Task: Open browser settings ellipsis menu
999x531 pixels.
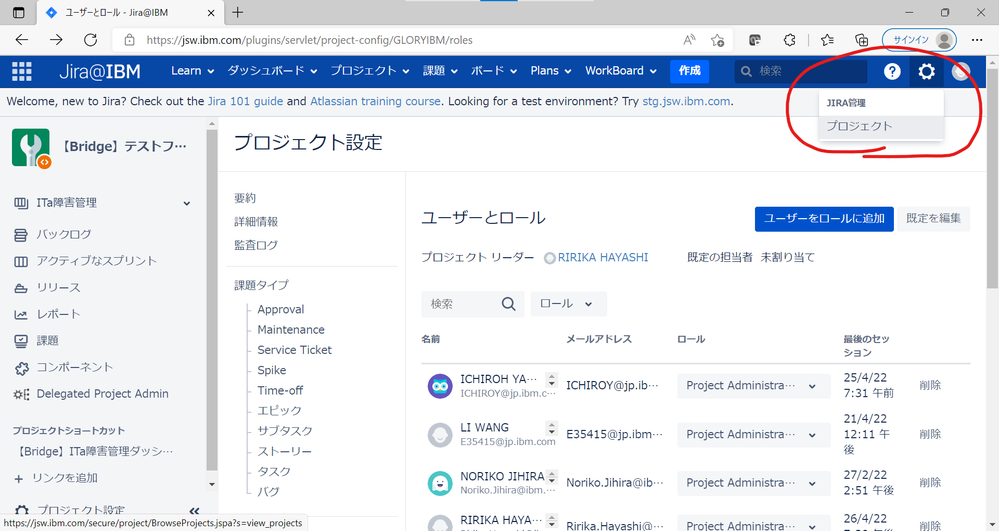Action: (977, 40)
